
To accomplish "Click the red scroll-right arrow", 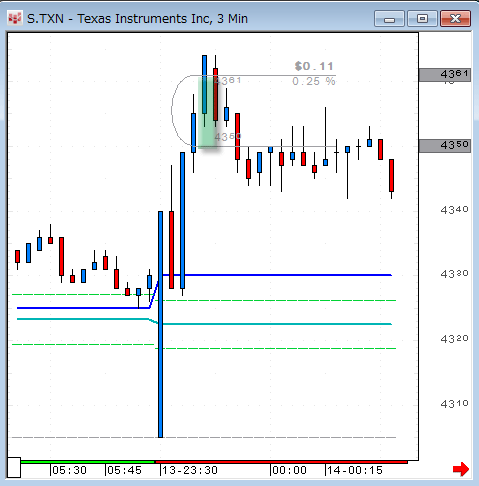I will (x=461, y=469).
